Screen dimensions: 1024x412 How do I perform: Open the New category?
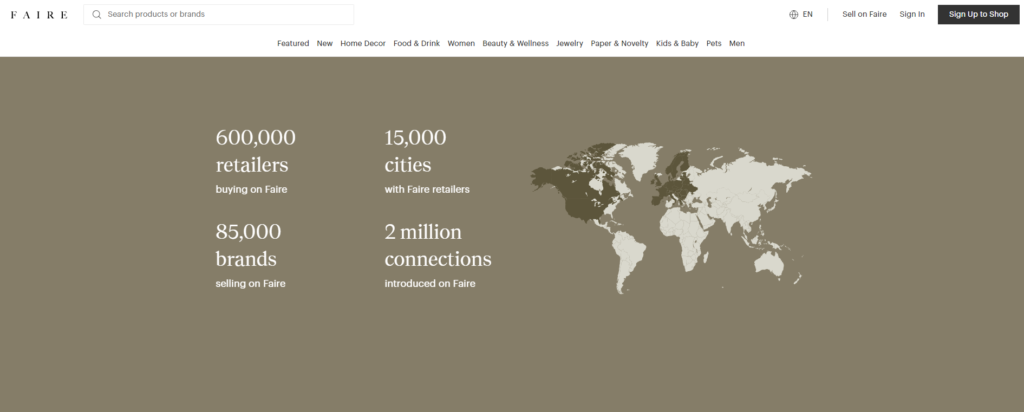[x=325, y=44]
